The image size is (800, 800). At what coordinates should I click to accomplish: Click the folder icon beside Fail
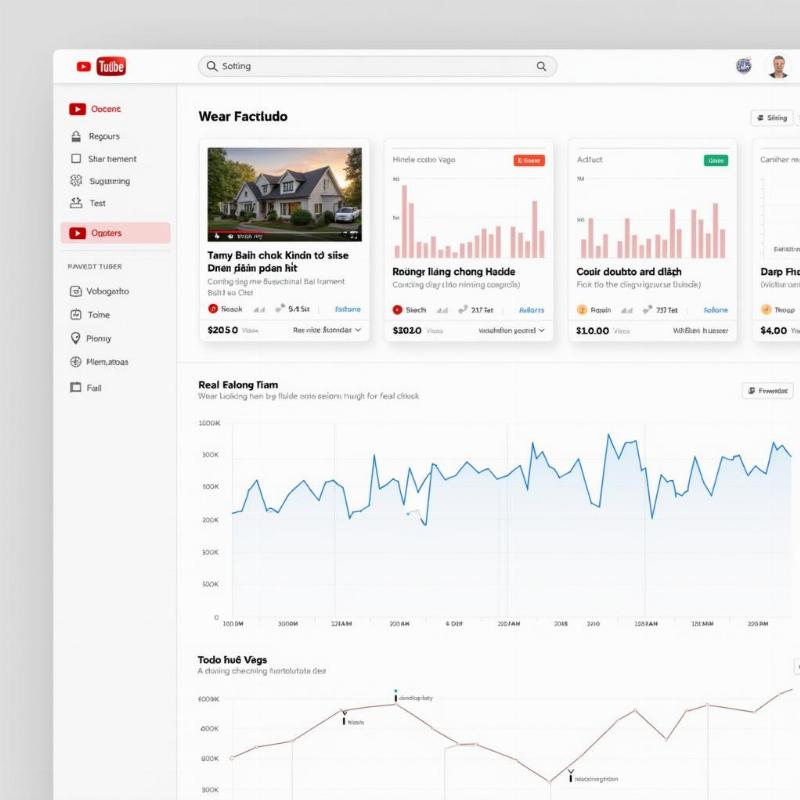76,387
